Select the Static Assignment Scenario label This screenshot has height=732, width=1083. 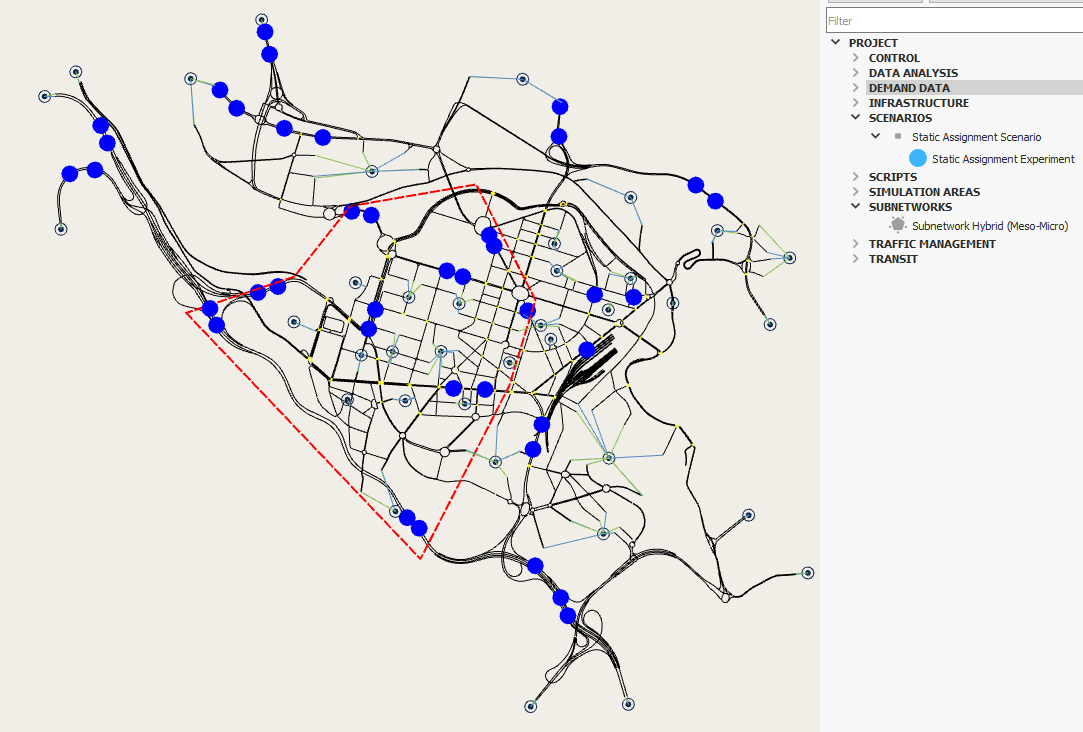point(976,137)
